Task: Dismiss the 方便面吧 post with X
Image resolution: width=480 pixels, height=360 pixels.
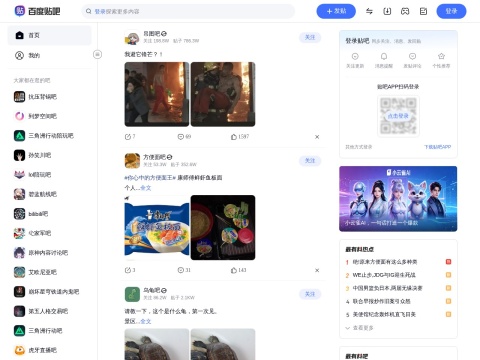Action: coord(317,270)
